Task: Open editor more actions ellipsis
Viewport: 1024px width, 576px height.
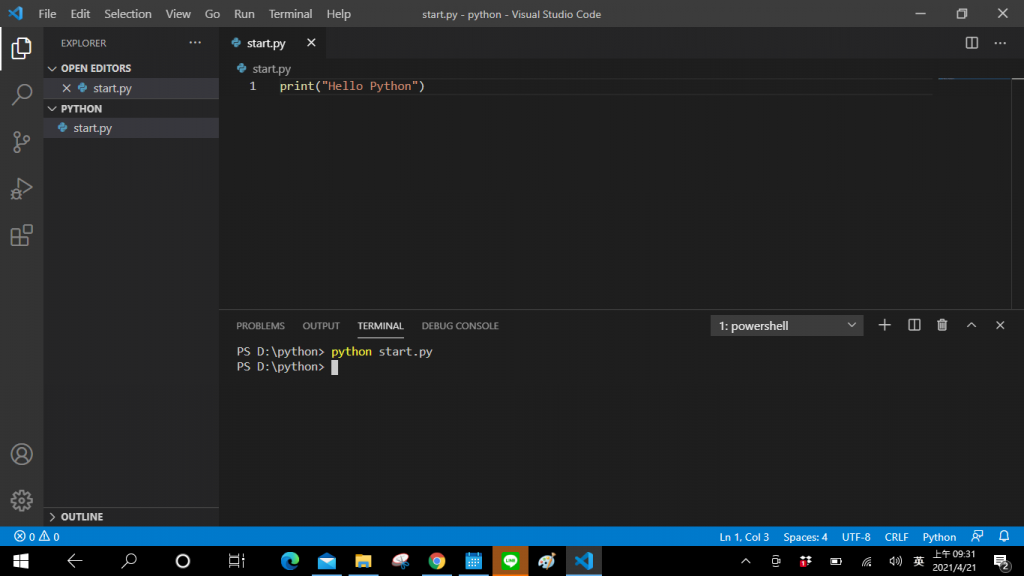Action: click(1000, 43)
